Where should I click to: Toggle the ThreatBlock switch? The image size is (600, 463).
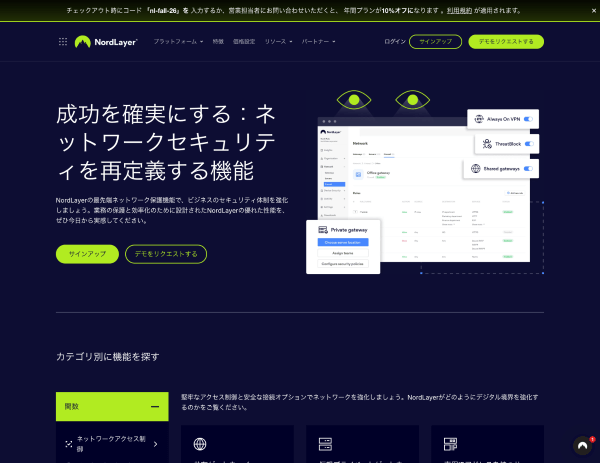coord(529,144)
